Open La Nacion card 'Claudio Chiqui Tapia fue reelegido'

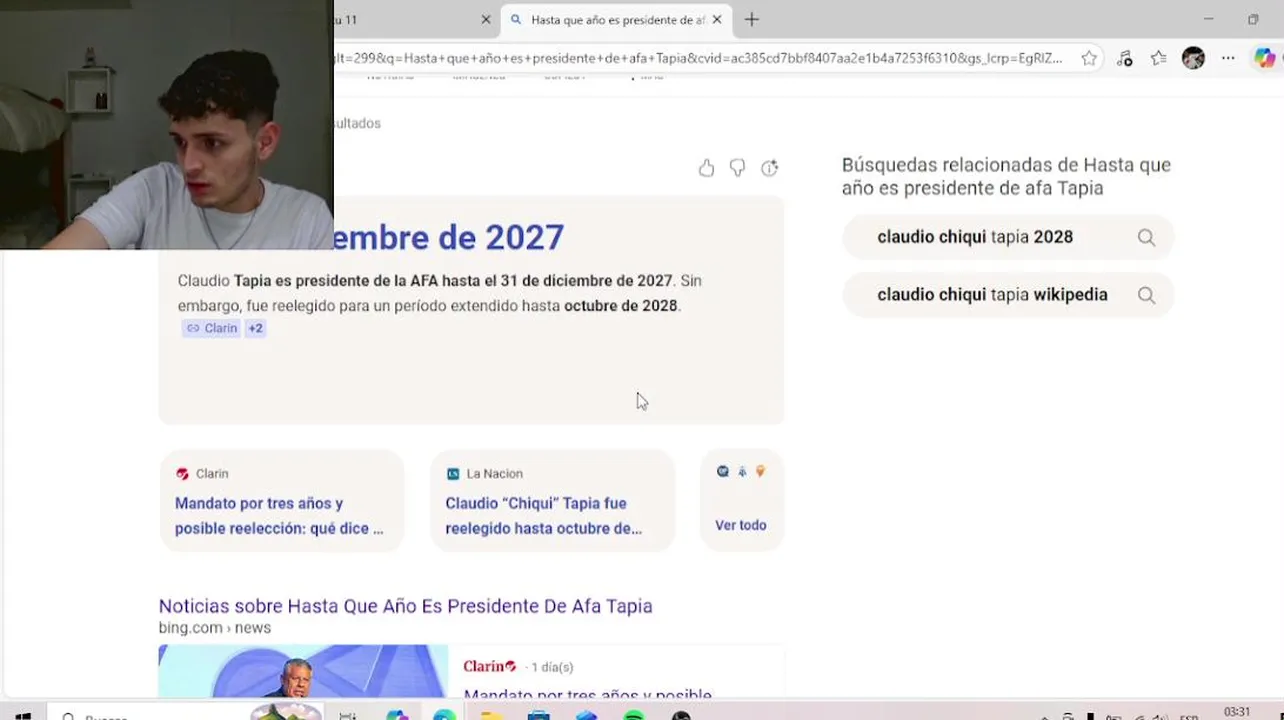pyautogui.click(x=553, y=501)
